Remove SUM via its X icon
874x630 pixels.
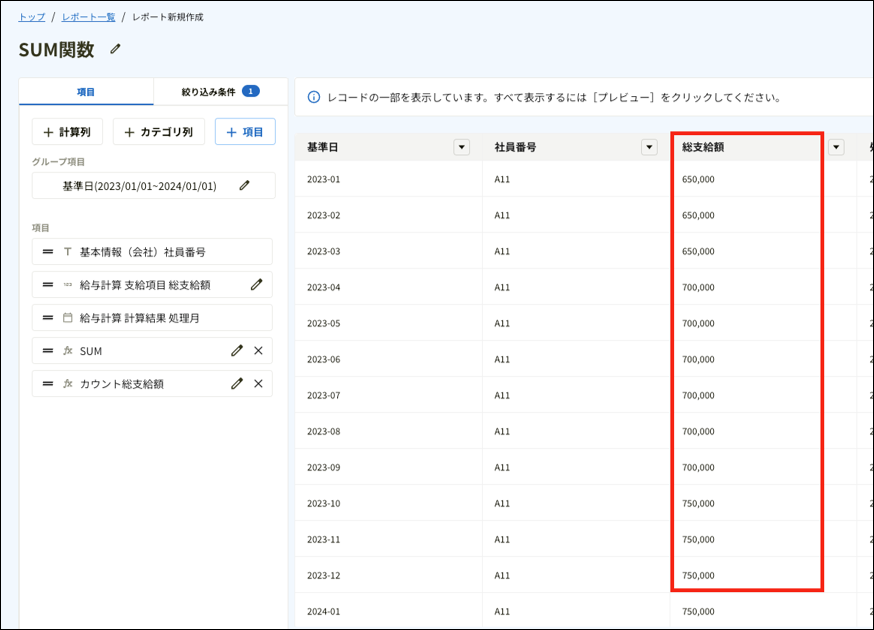(x=259, y=350)
